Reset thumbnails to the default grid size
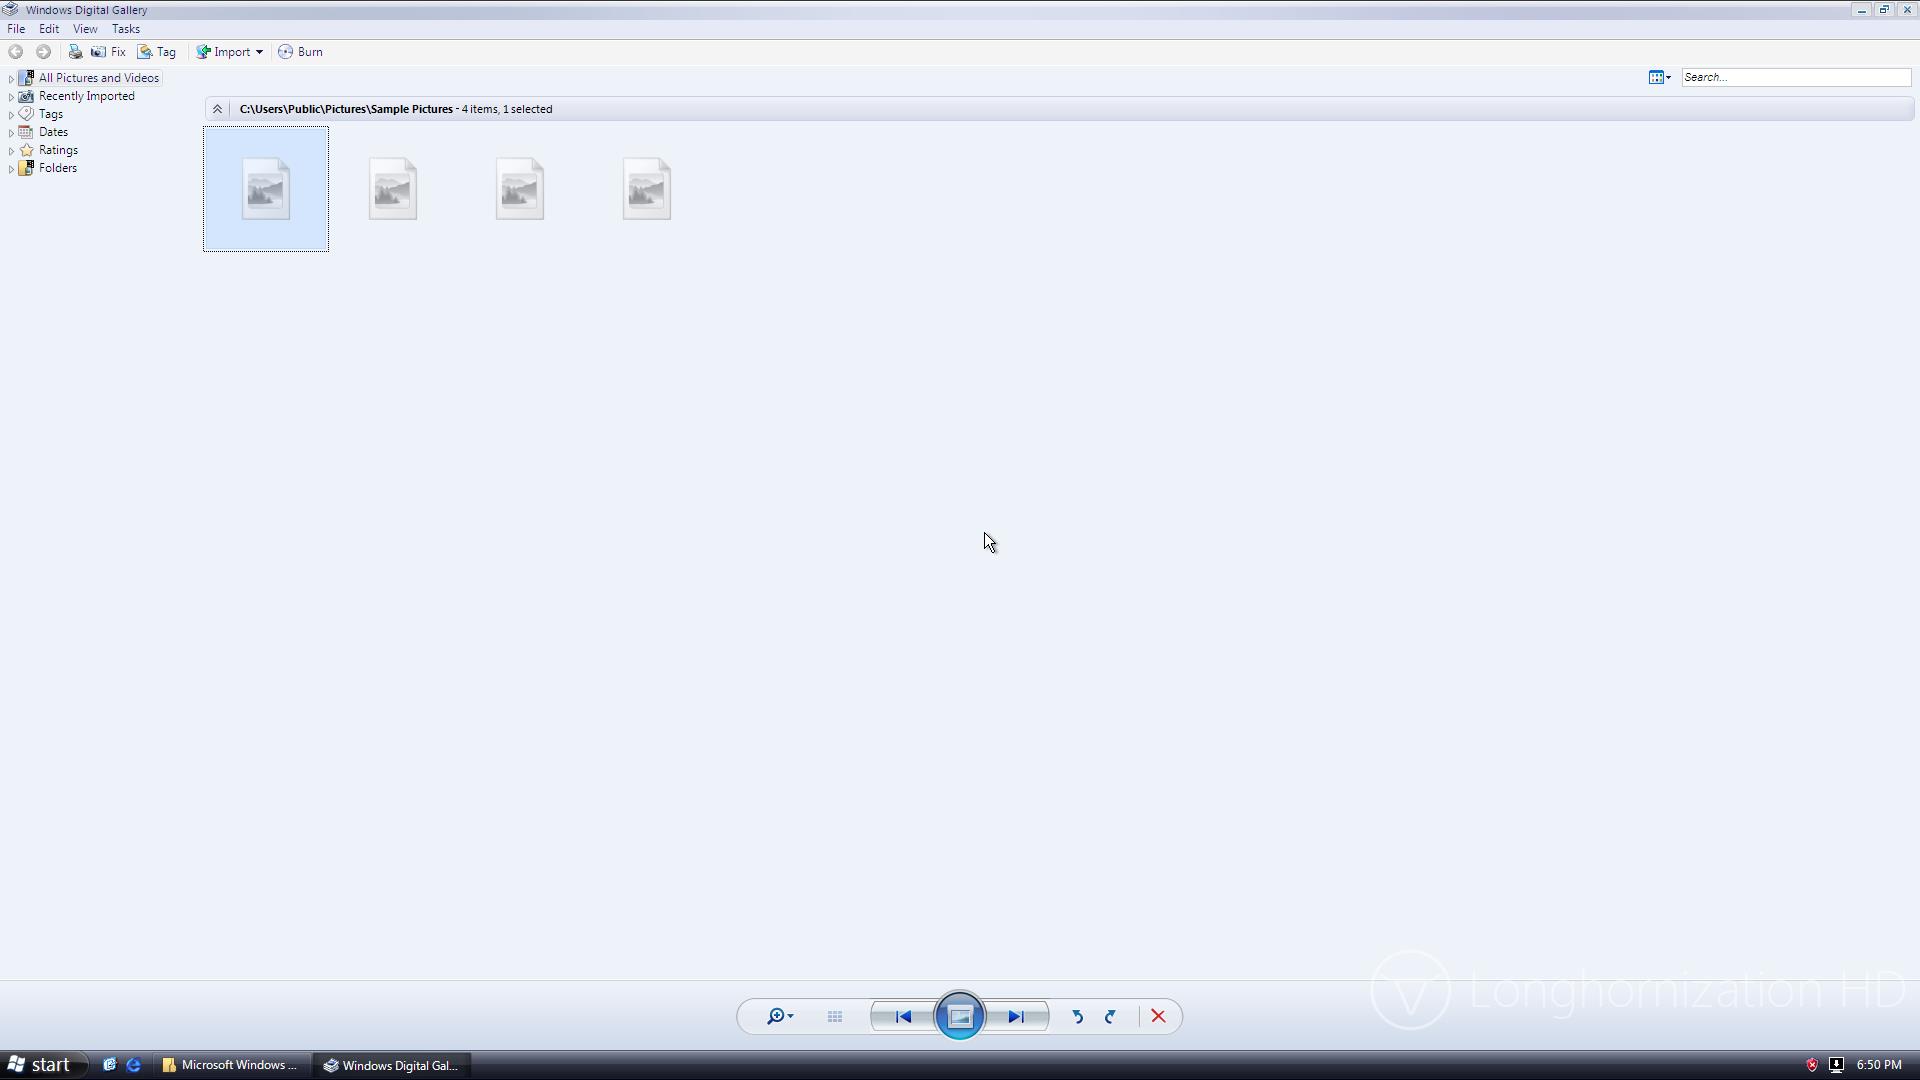 (835, 1017)
